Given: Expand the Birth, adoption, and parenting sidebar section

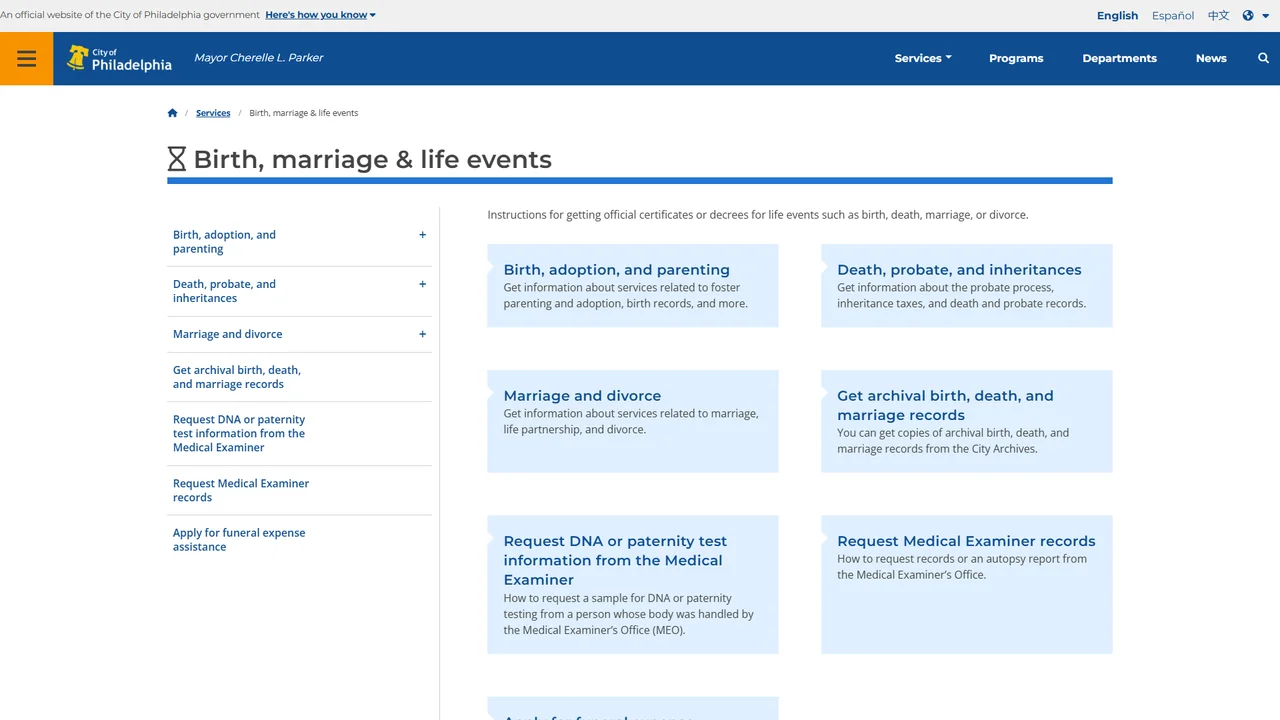Looking at the screenshot, I should click(422, 235).
